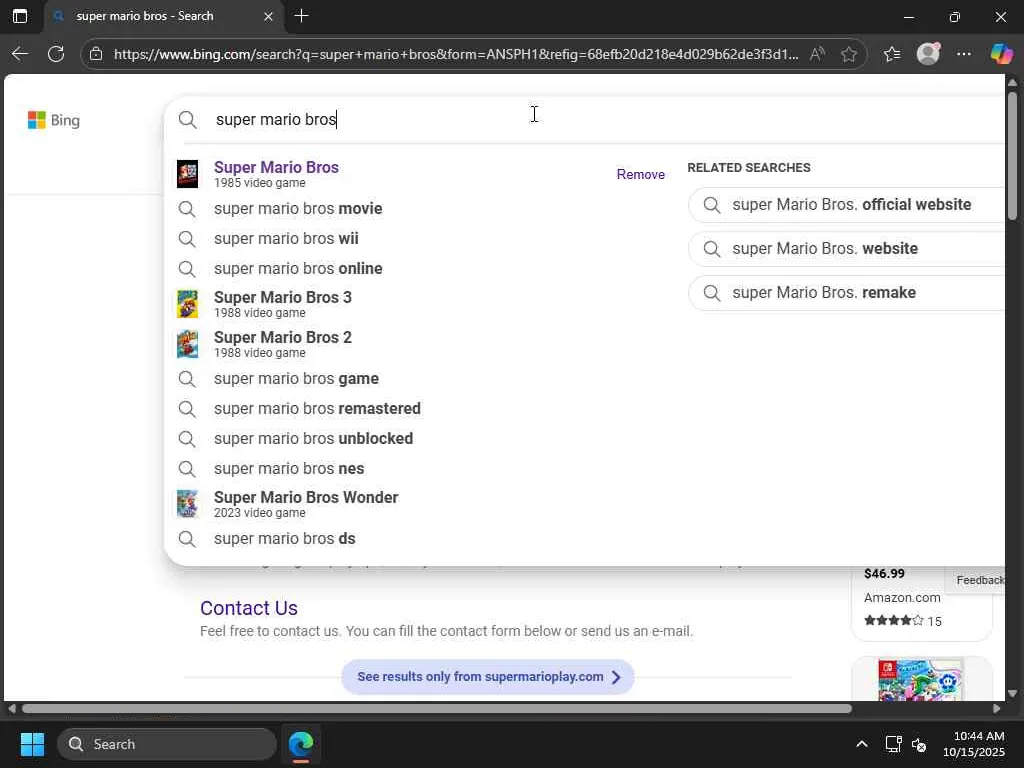Search related Super Mario Bros. website query

tap(846, 249)
